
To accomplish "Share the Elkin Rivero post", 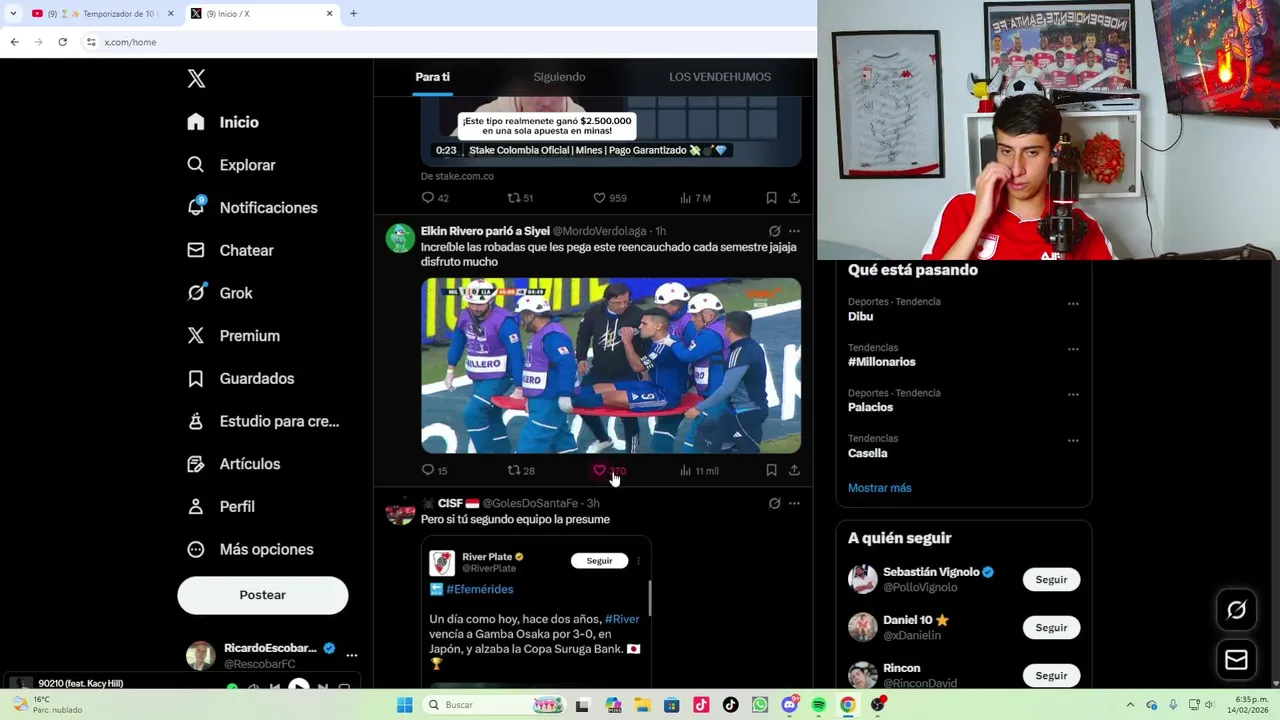I will pos(794,470).
